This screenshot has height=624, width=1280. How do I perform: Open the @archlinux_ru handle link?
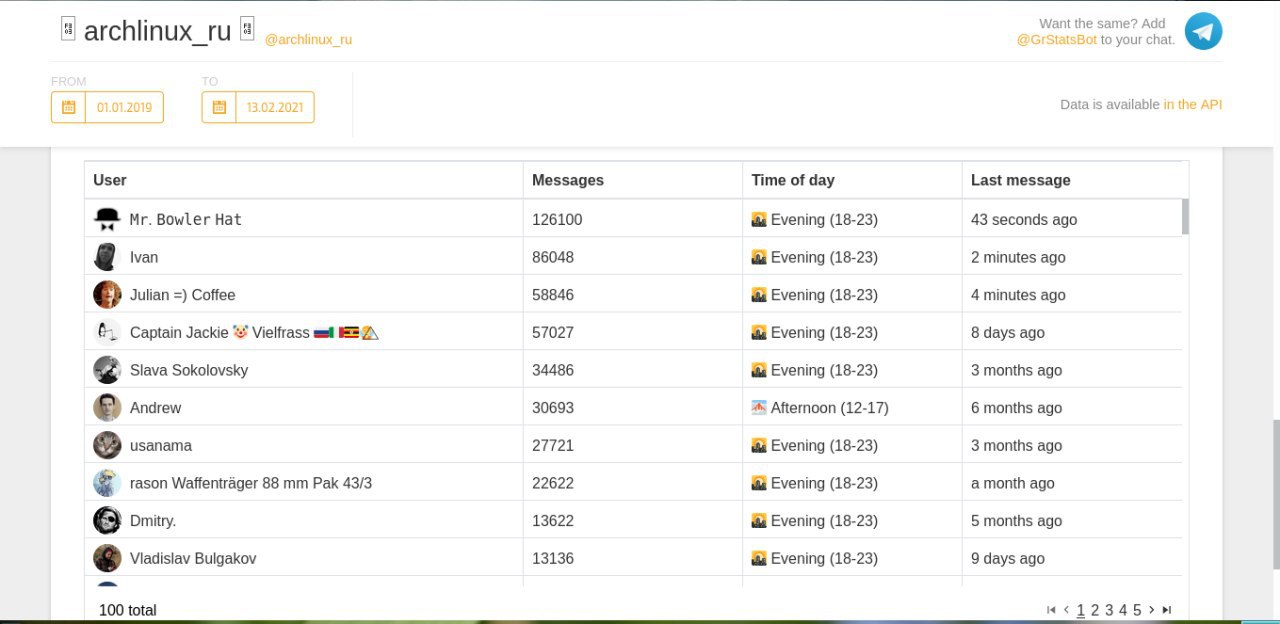(x=308, y=40)
